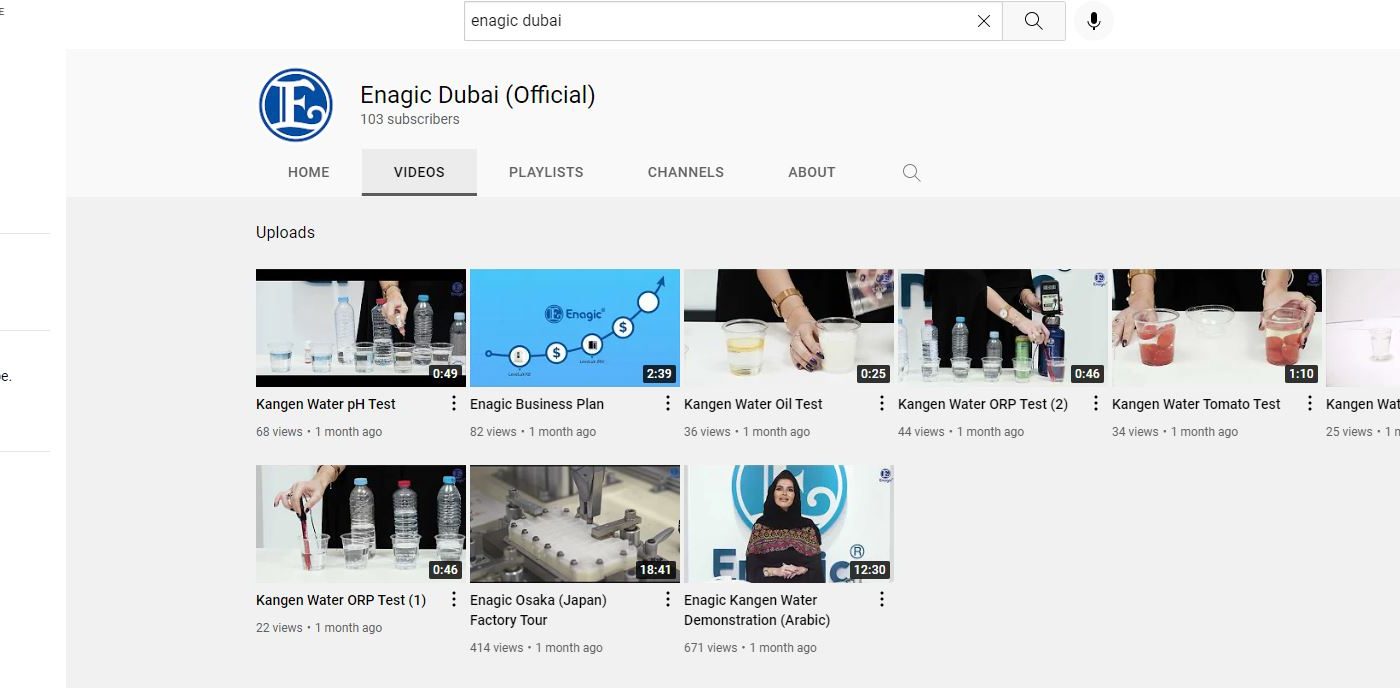Click '671 views • 1 month ago' text

(x=750, y=648)
